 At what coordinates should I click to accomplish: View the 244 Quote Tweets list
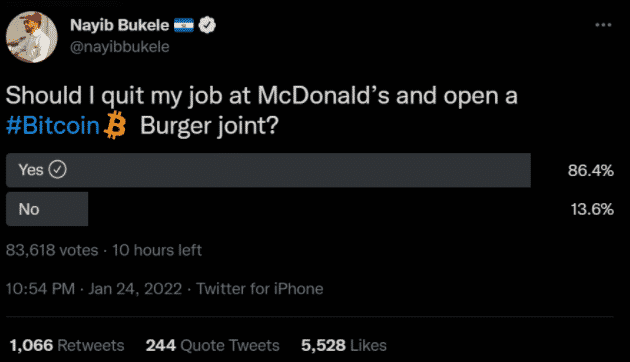click(x=213, y=346)
